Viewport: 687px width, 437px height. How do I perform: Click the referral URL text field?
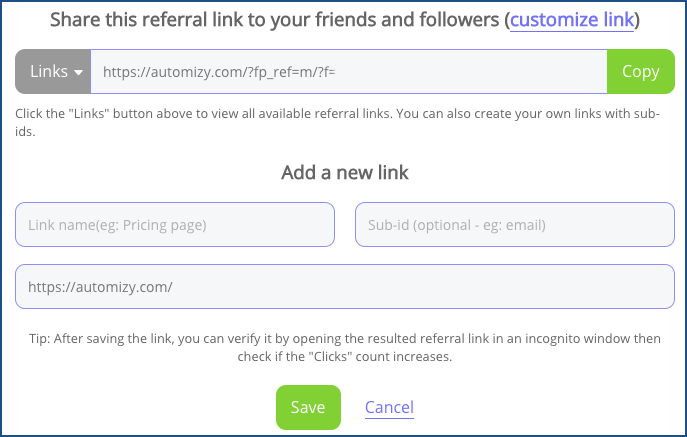(348, 72)
